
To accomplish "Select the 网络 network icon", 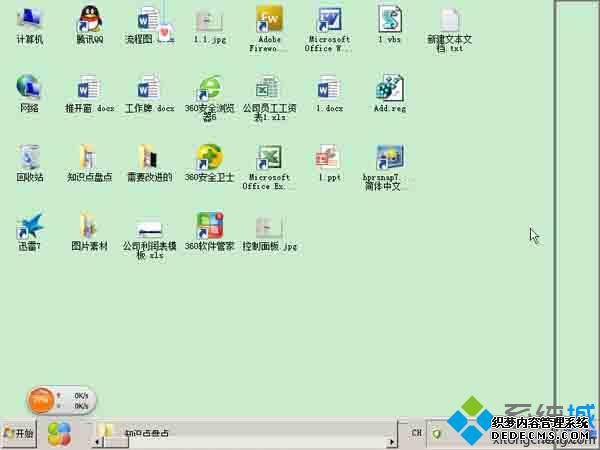I will [29, 89].
